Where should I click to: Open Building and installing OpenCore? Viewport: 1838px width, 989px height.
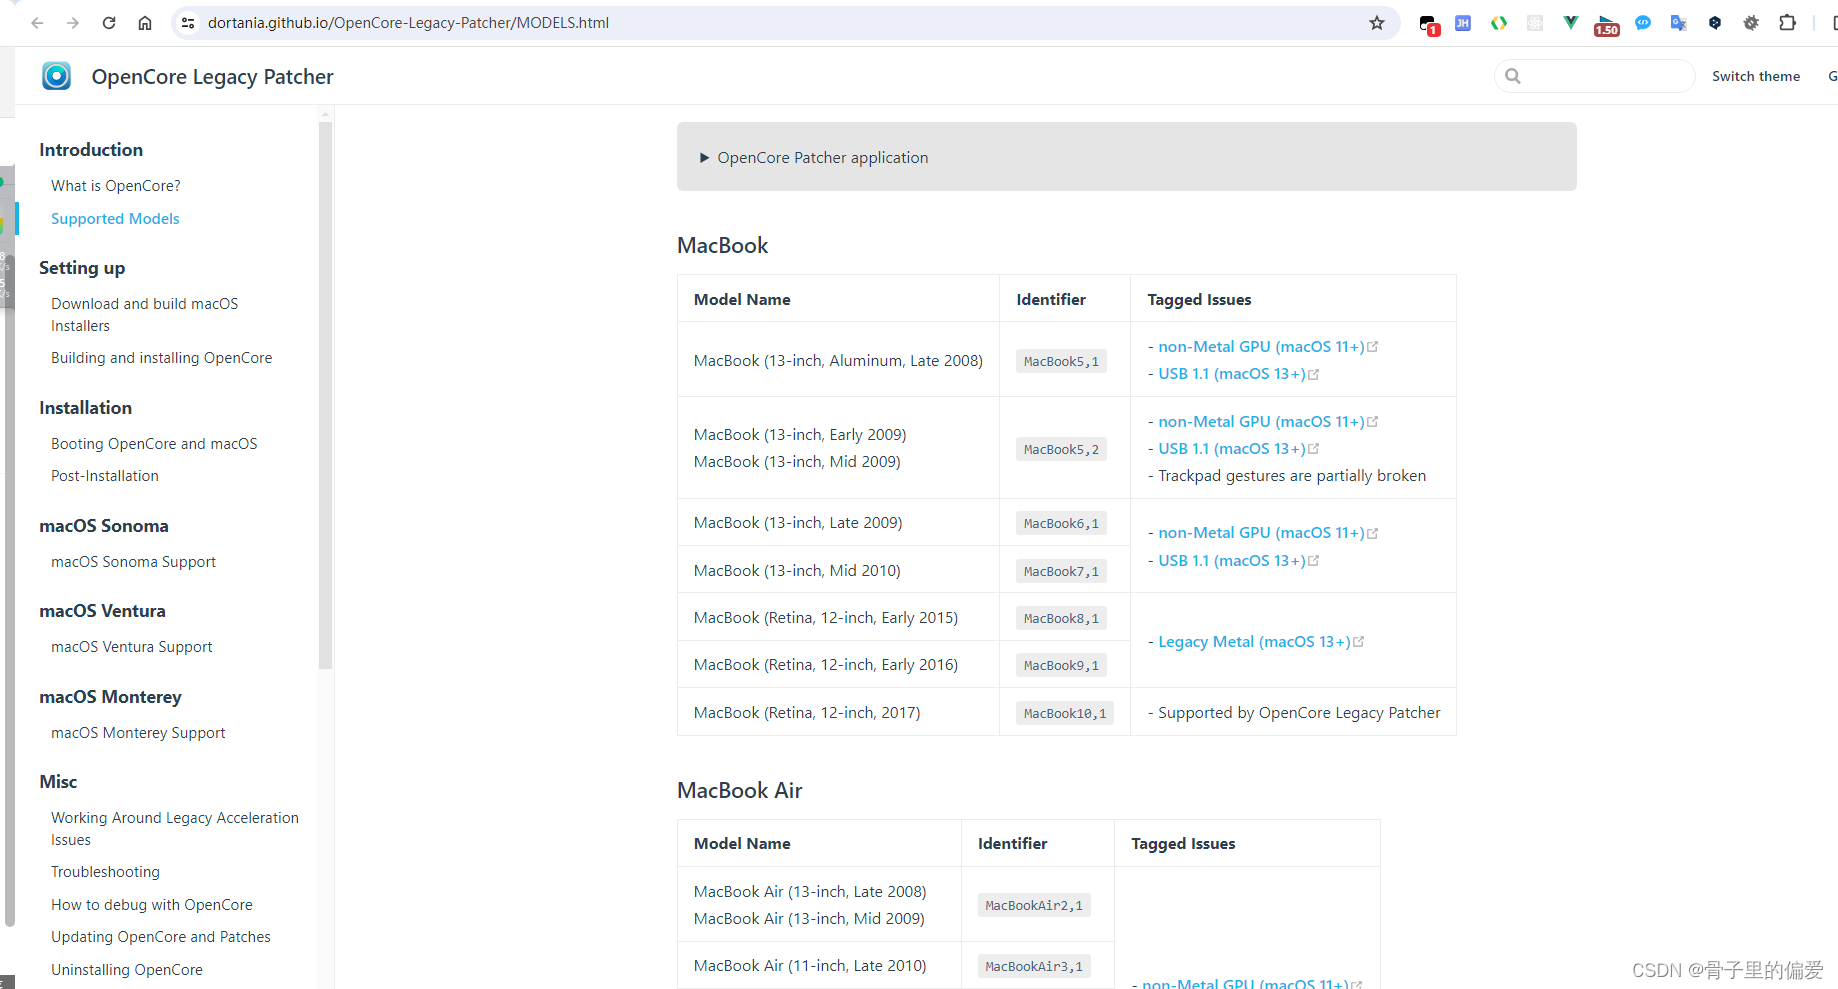tap(161, 358)
